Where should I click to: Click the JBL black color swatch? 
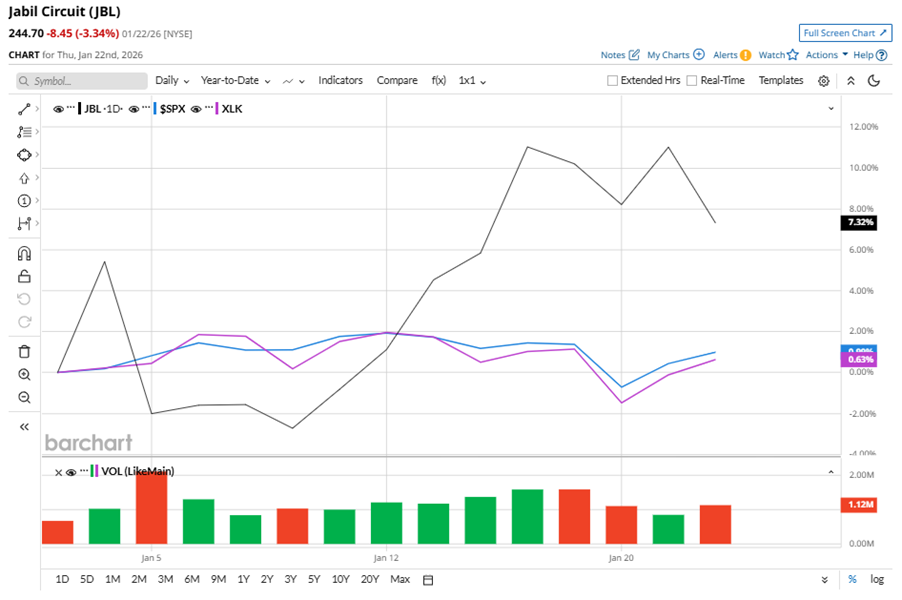79,109
